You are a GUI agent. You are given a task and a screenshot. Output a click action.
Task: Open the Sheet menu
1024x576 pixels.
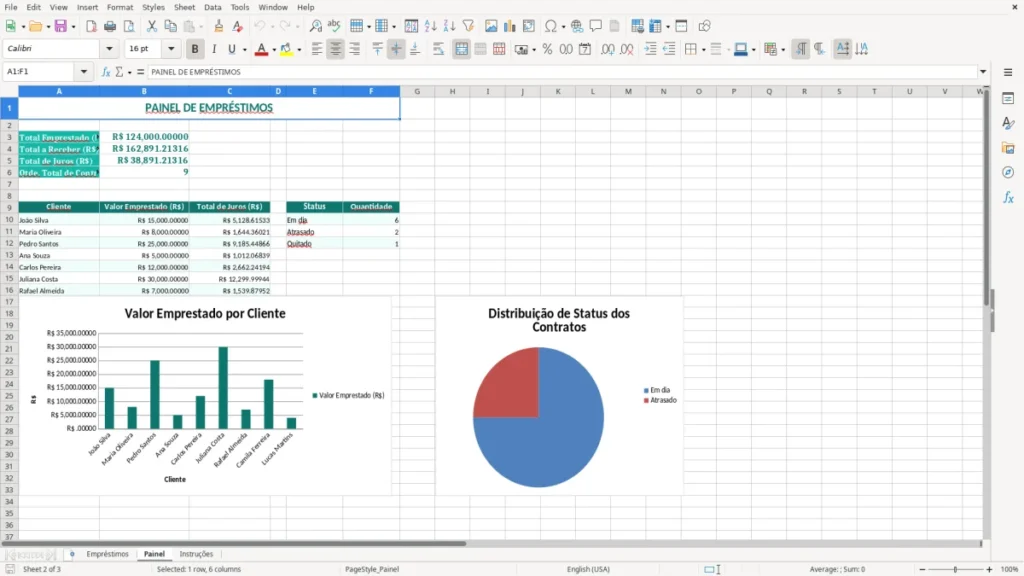(184, 7)
